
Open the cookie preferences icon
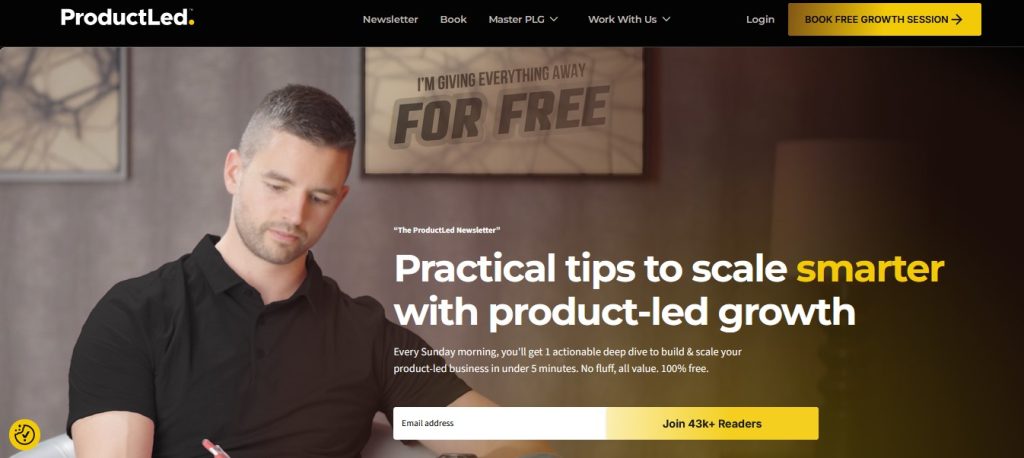click(25, 434)
